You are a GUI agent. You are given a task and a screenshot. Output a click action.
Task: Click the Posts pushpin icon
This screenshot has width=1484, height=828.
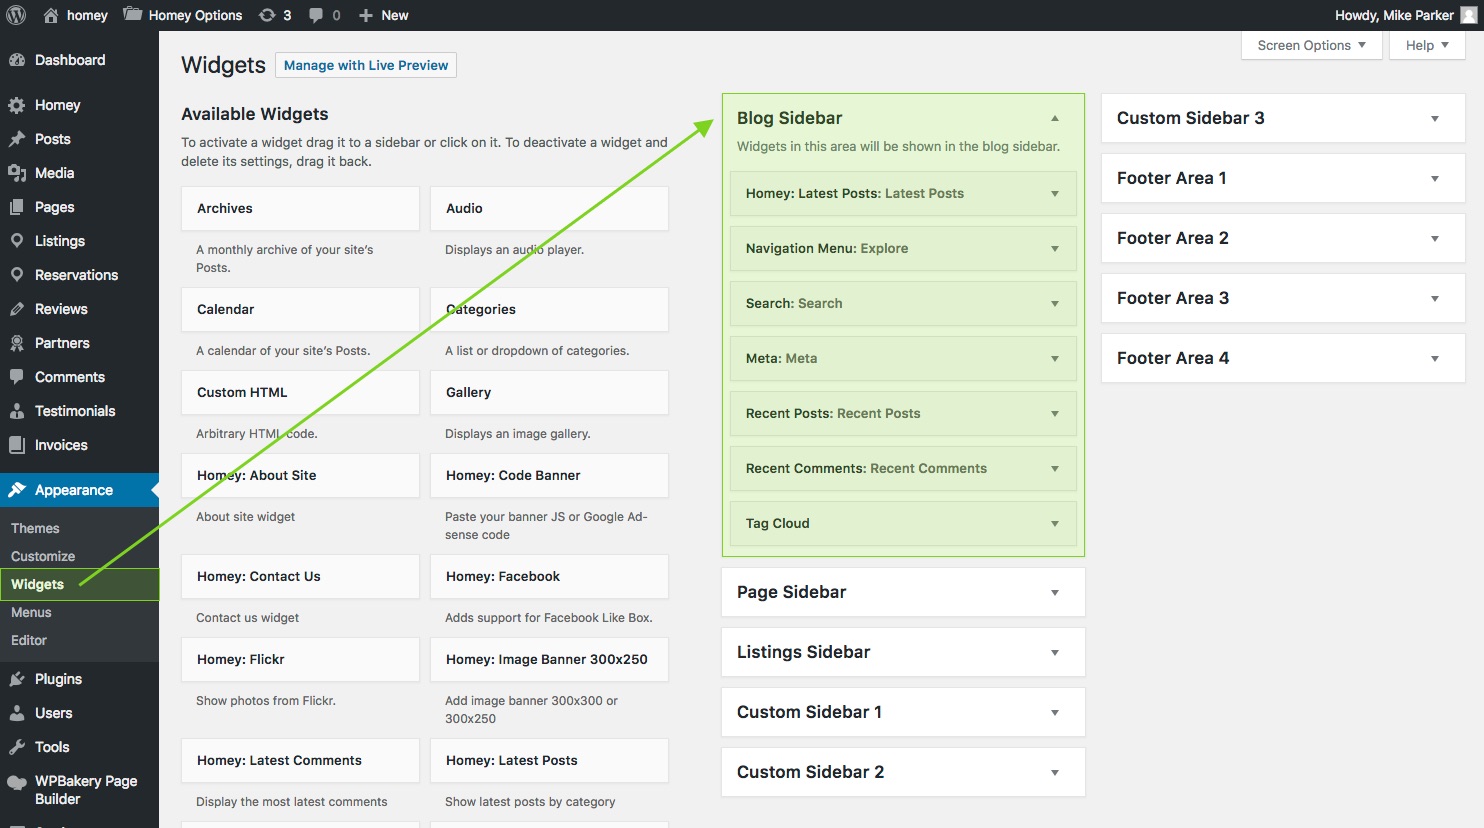pyautogui.click(x=17, y=139)
